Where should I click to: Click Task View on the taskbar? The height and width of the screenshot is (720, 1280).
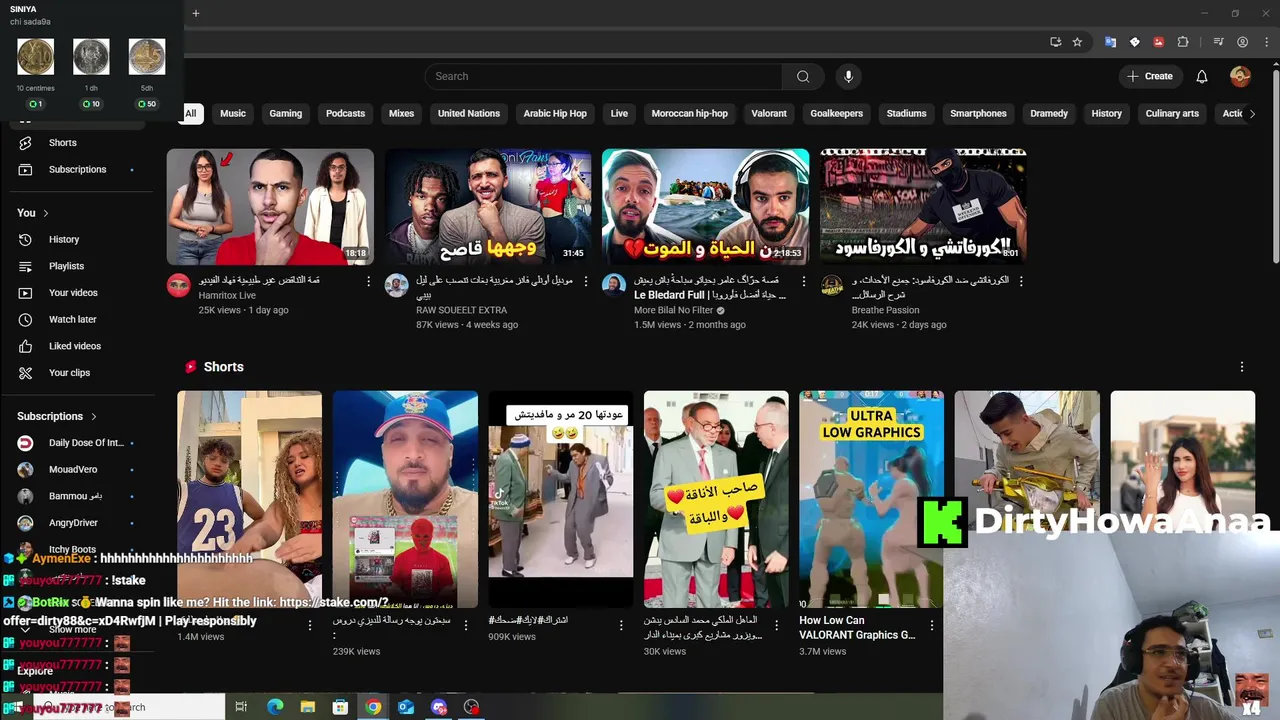tap(241, 707)
